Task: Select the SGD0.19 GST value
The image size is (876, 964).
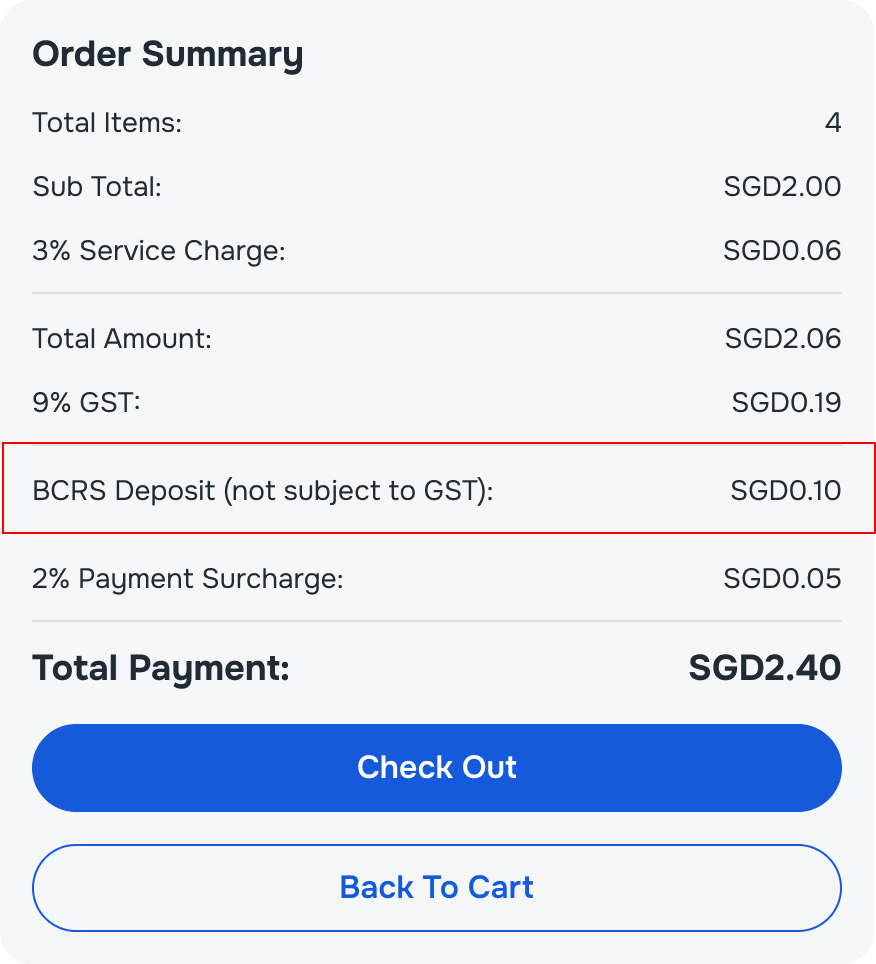Action: (x=786, y=403)
